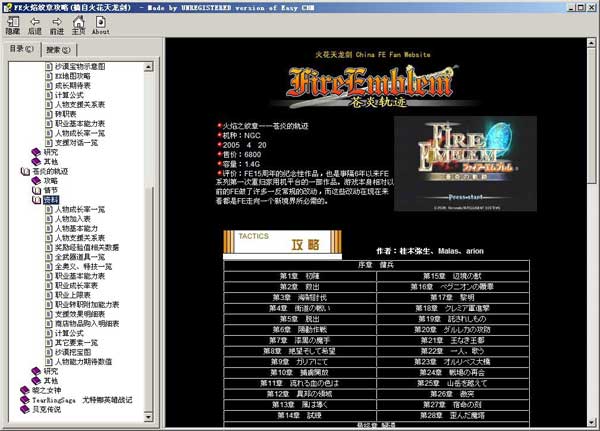Open the 第23章 chapter link
Screen dimensions: 600x431
(452, 362)
